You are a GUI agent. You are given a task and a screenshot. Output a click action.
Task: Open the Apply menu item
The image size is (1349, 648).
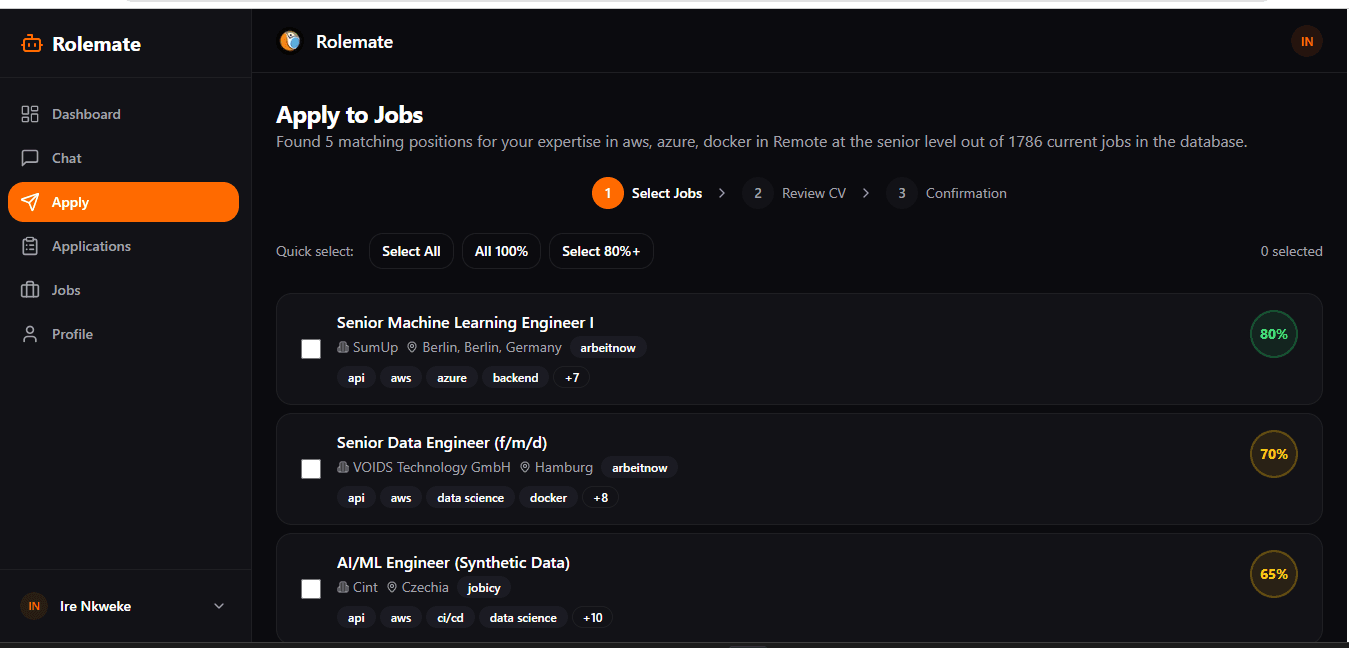pos(123,202)
